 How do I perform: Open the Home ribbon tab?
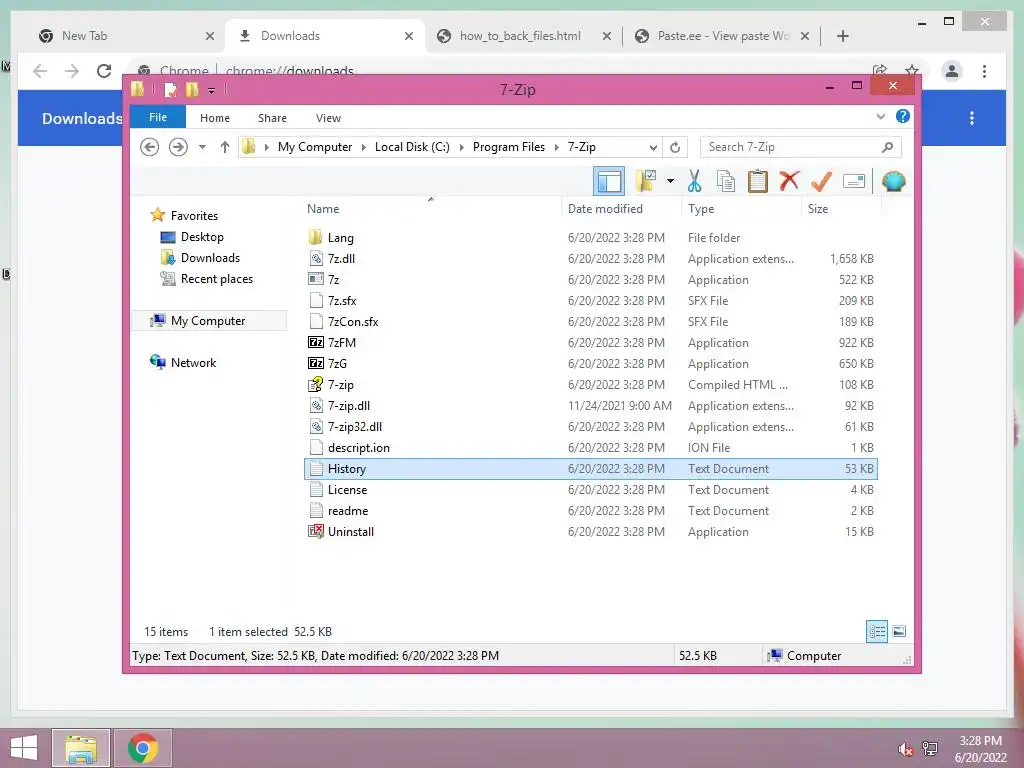(215, 118)
